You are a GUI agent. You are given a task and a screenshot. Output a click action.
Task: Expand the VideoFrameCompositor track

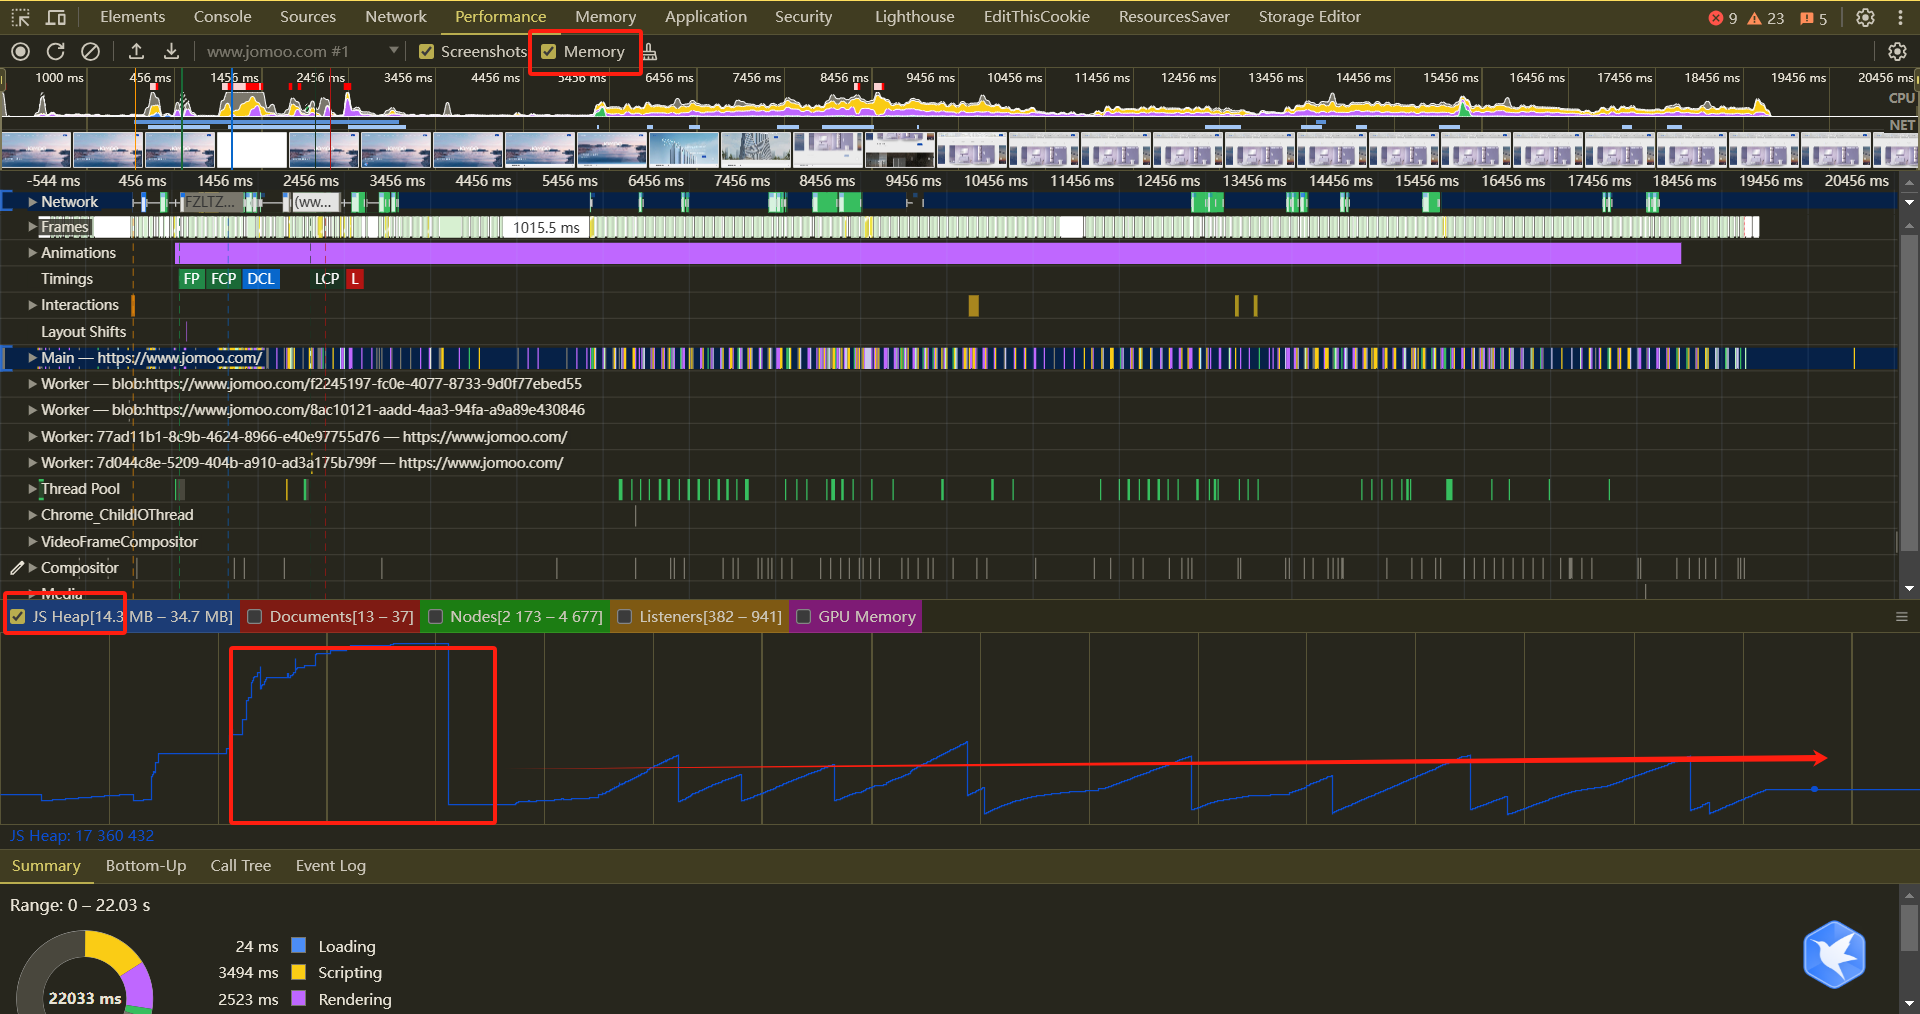tap(33, 542)
